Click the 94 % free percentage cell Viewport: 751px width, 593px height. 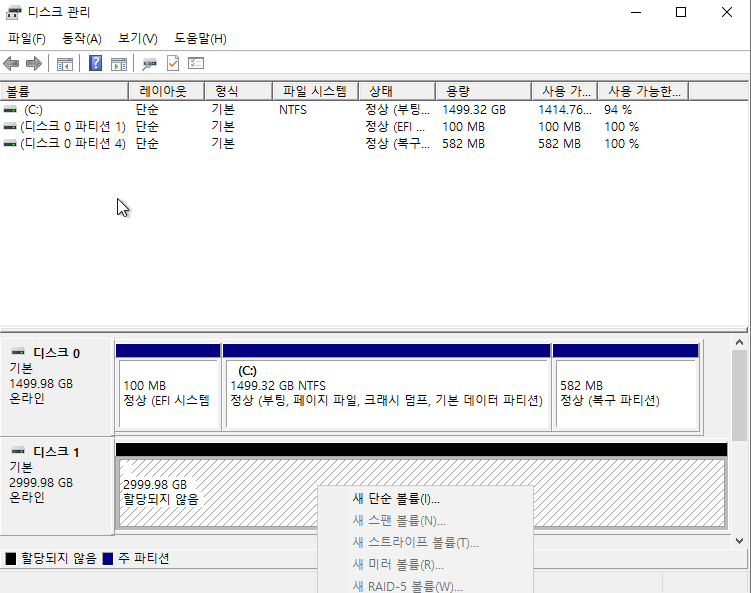pos(618,110)
